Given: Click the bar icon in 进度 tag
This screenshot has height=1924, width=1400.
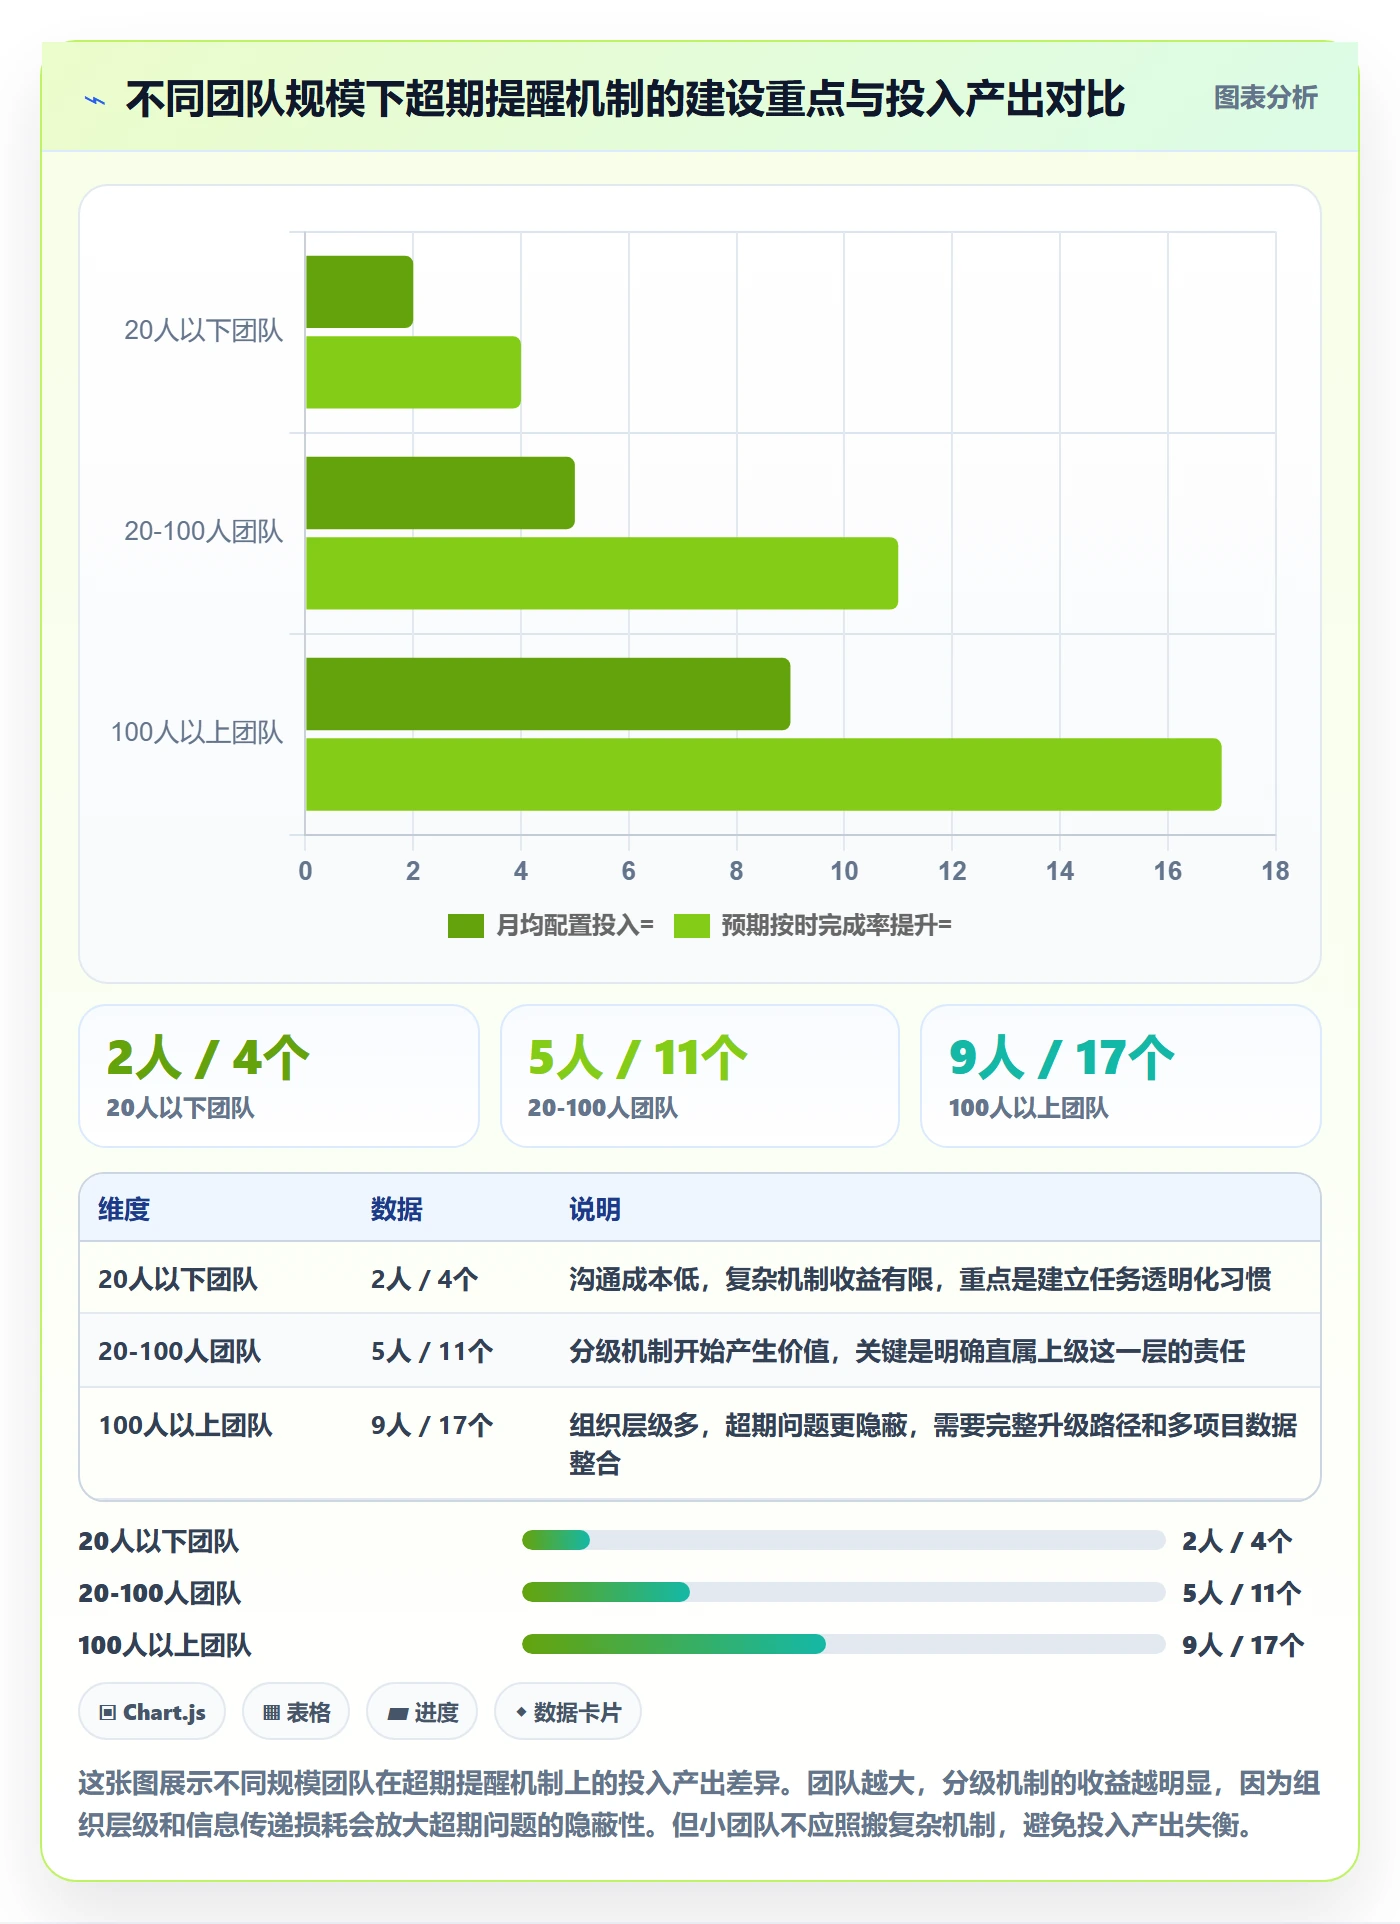Looking at the screenshot, I should tap(397, 1714).
